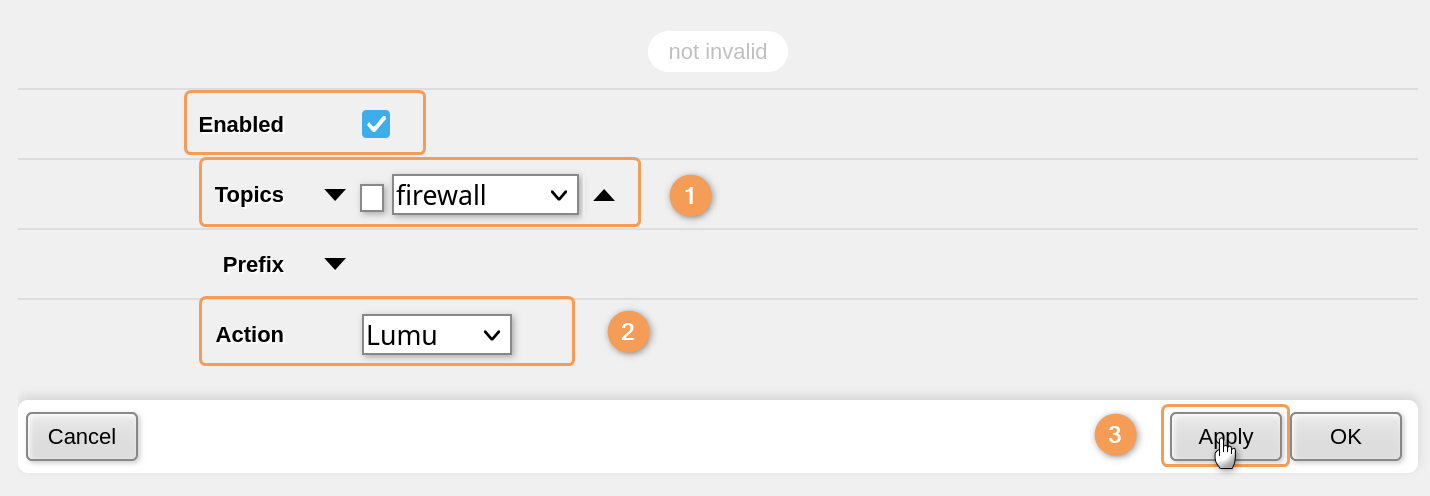Click the orange step 2 badge
1430x496 pixels.
tap(628, 332)
